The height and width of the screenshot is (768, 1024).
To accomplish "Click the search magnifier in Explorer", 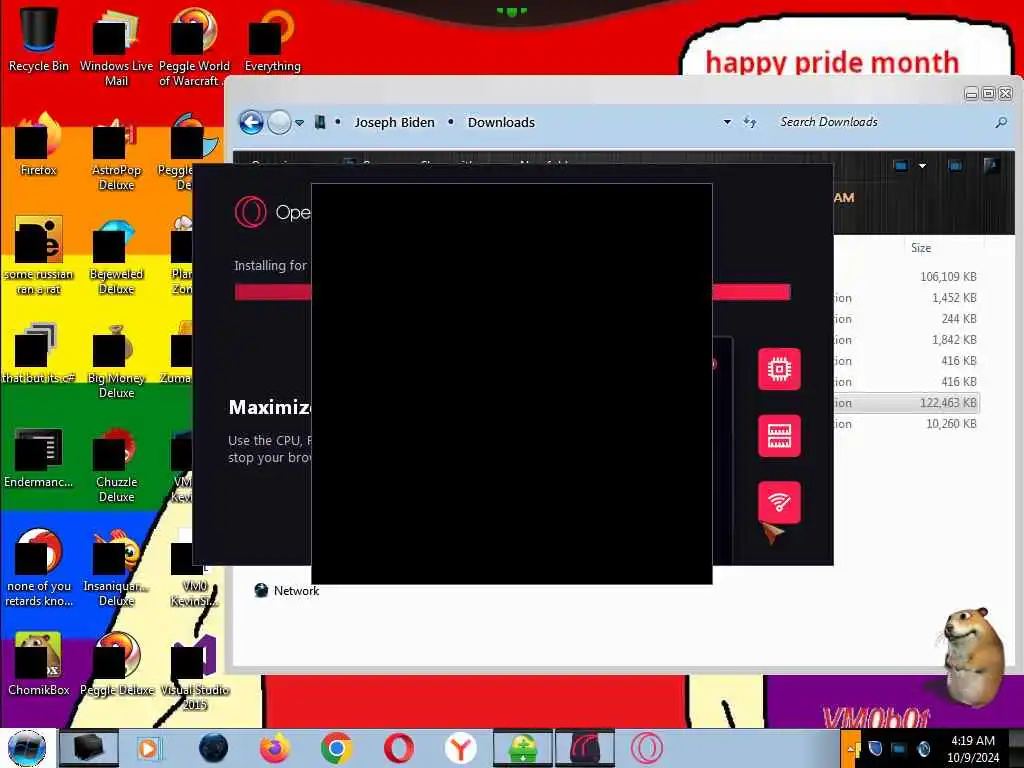I will [x=1000, y=122].
